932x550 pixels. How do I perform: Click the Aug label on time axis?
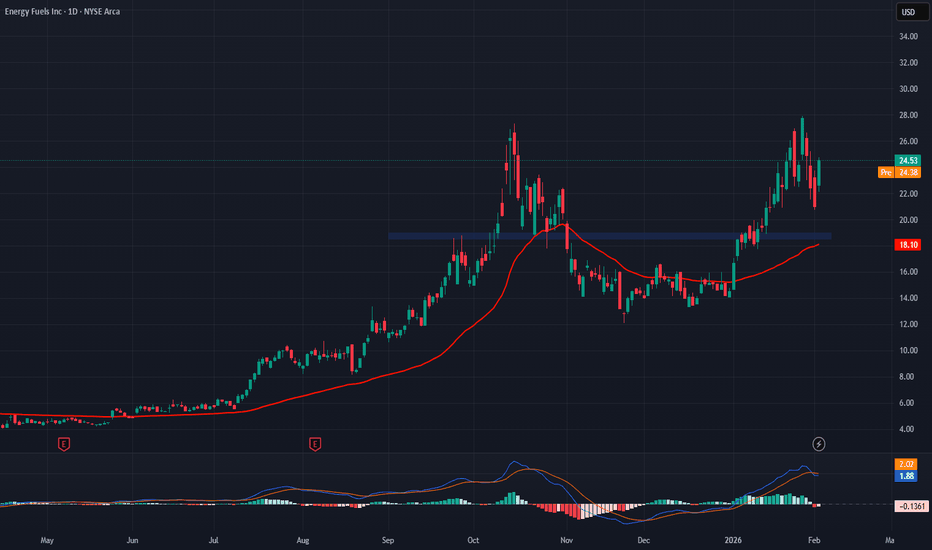303,540
